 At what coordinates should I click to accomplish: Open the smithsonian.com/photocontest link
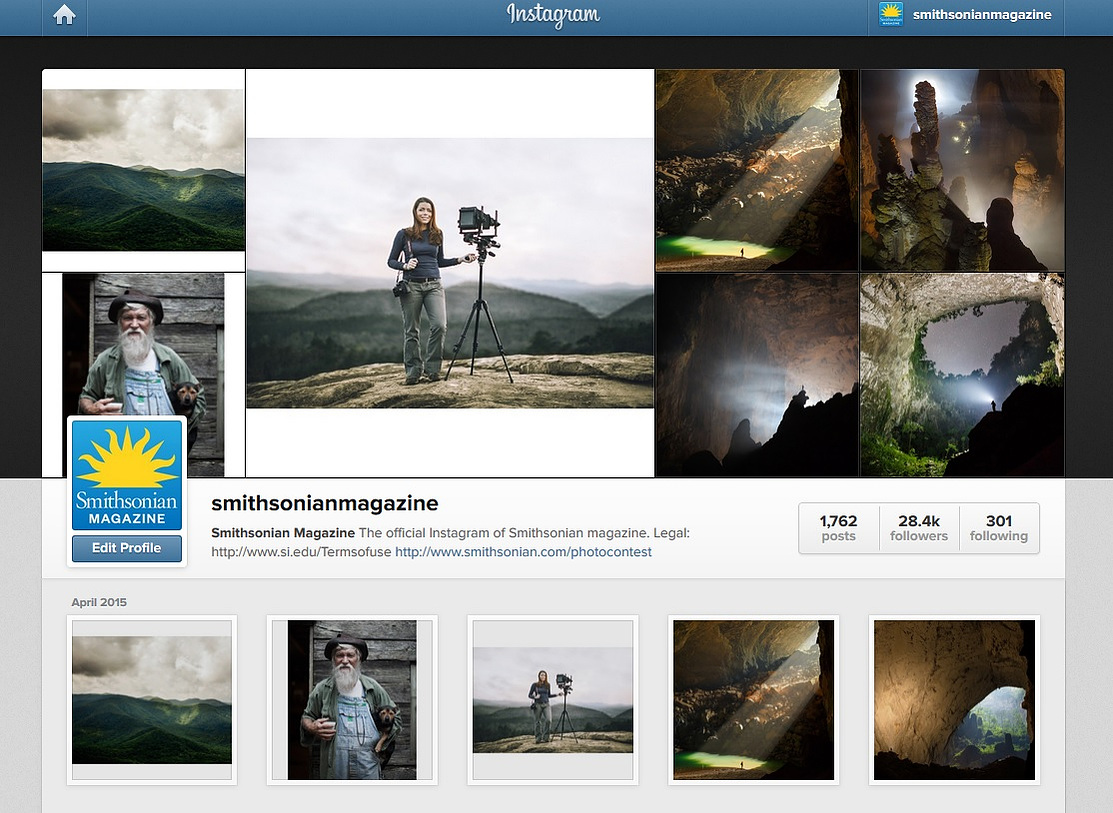(x=523, y=552)
